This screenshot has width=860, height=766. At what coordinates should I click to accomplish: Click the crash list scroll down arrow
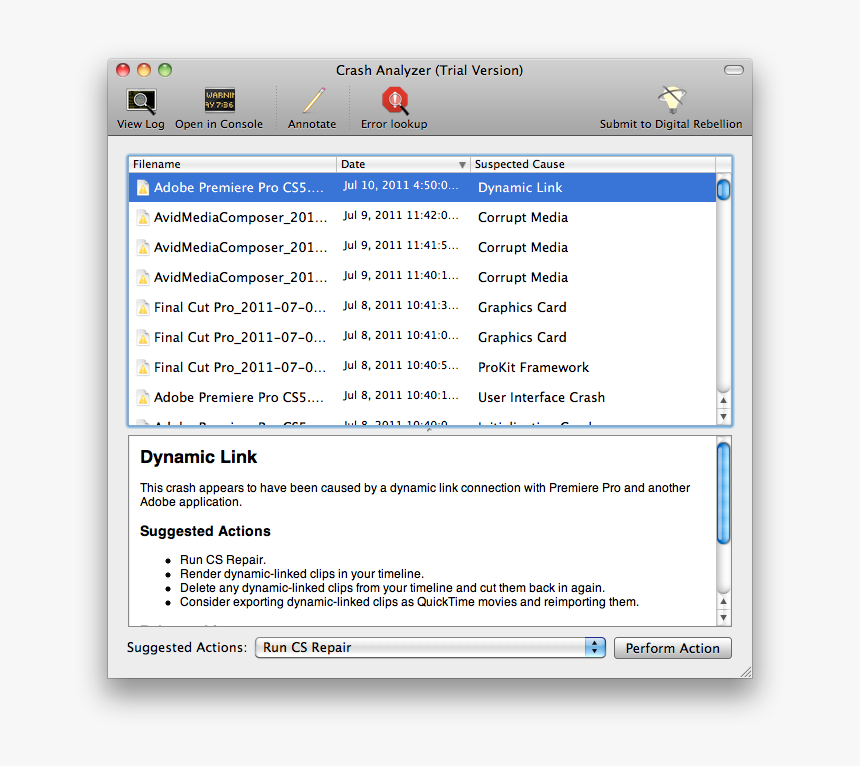click(x=724, y=416)
